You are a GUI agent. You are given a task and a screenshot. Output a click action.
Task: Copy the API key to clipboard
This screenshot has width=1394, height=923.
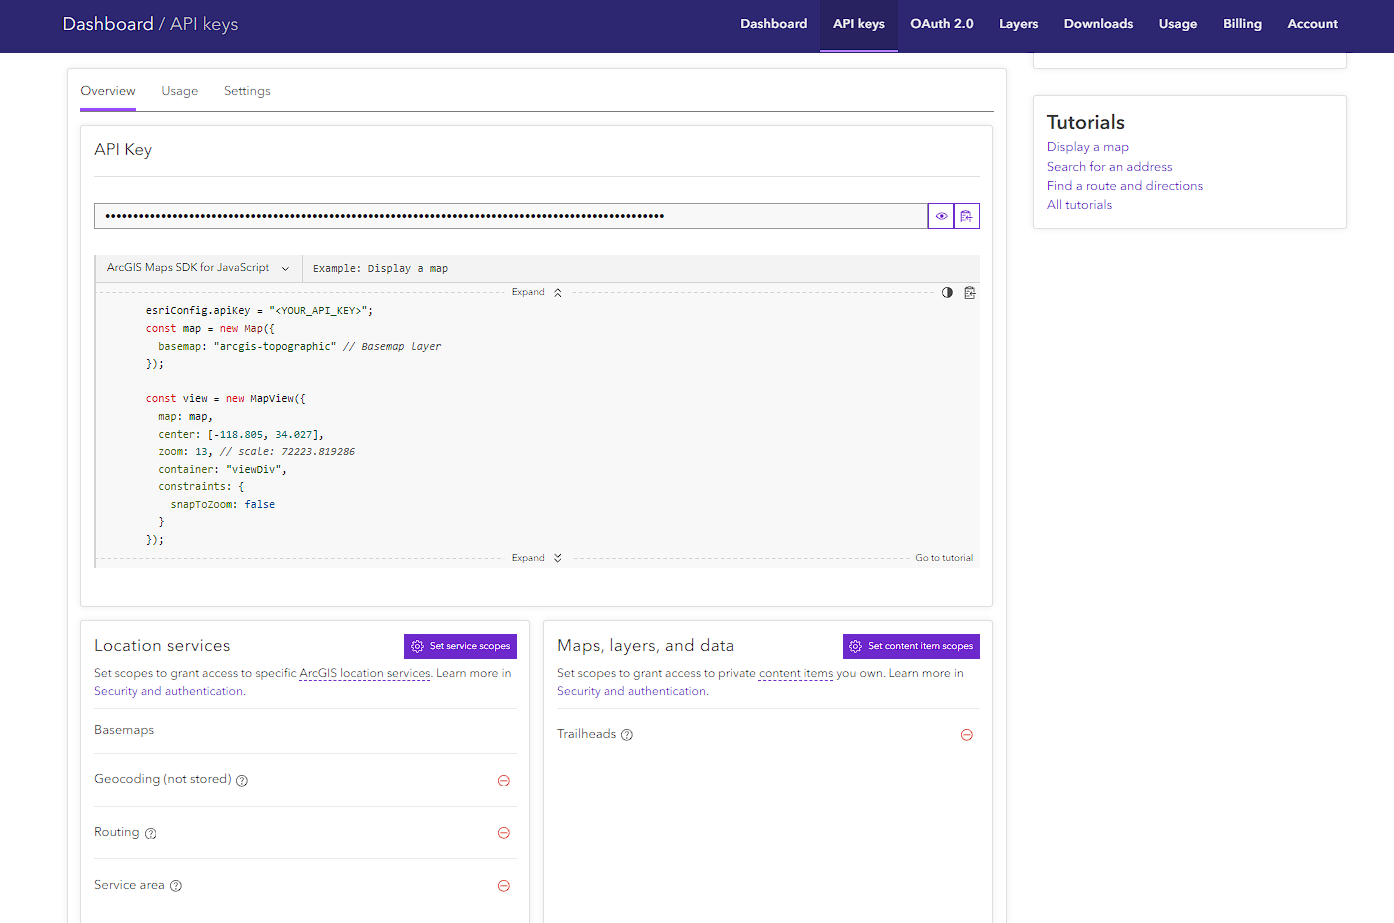[x=967, y=216]
